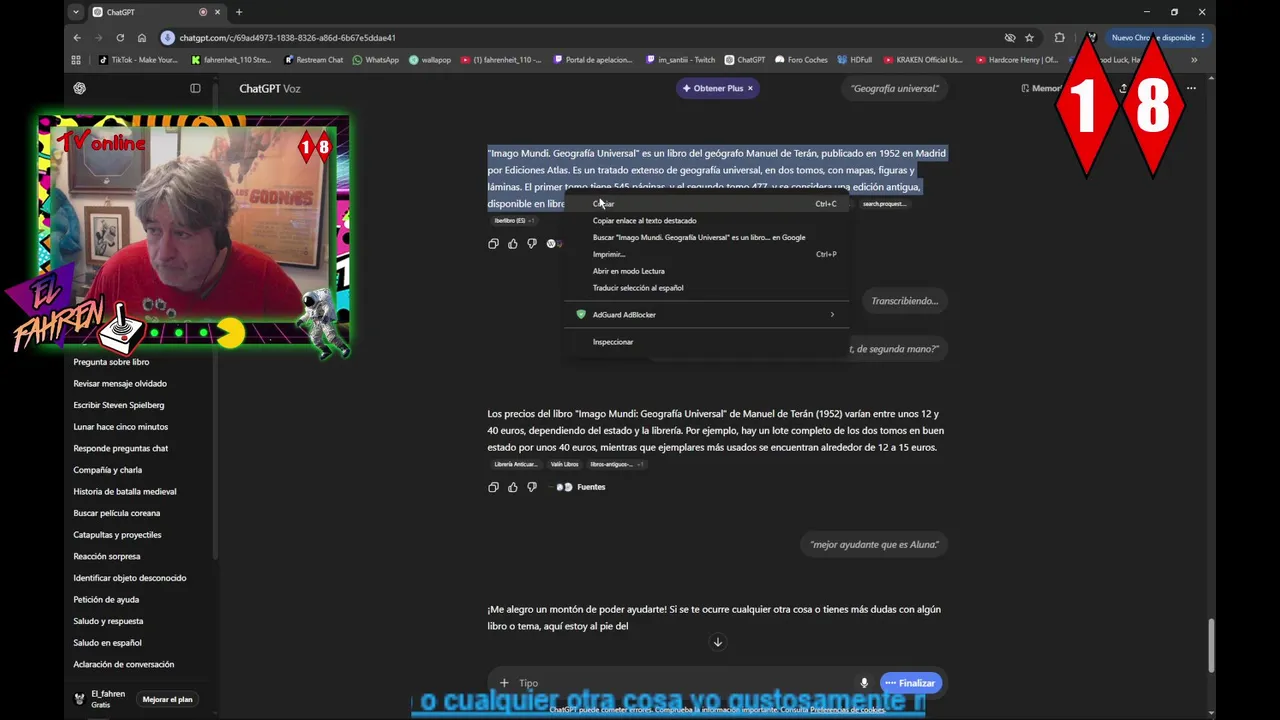The width and height of the screenshot is (1280, 720).
Task: Dislike the first response with thumbs down
Action: (532, 244)
